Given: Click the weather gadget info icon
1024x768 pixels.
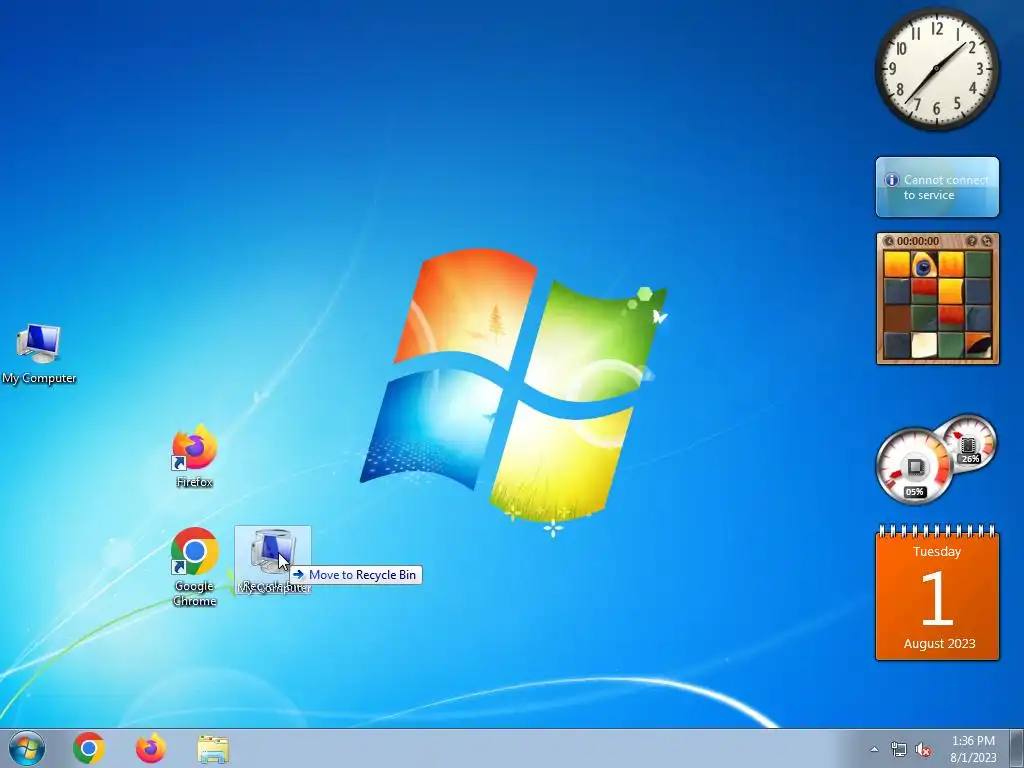Looking at the screenshot, I should pos(891,180).
